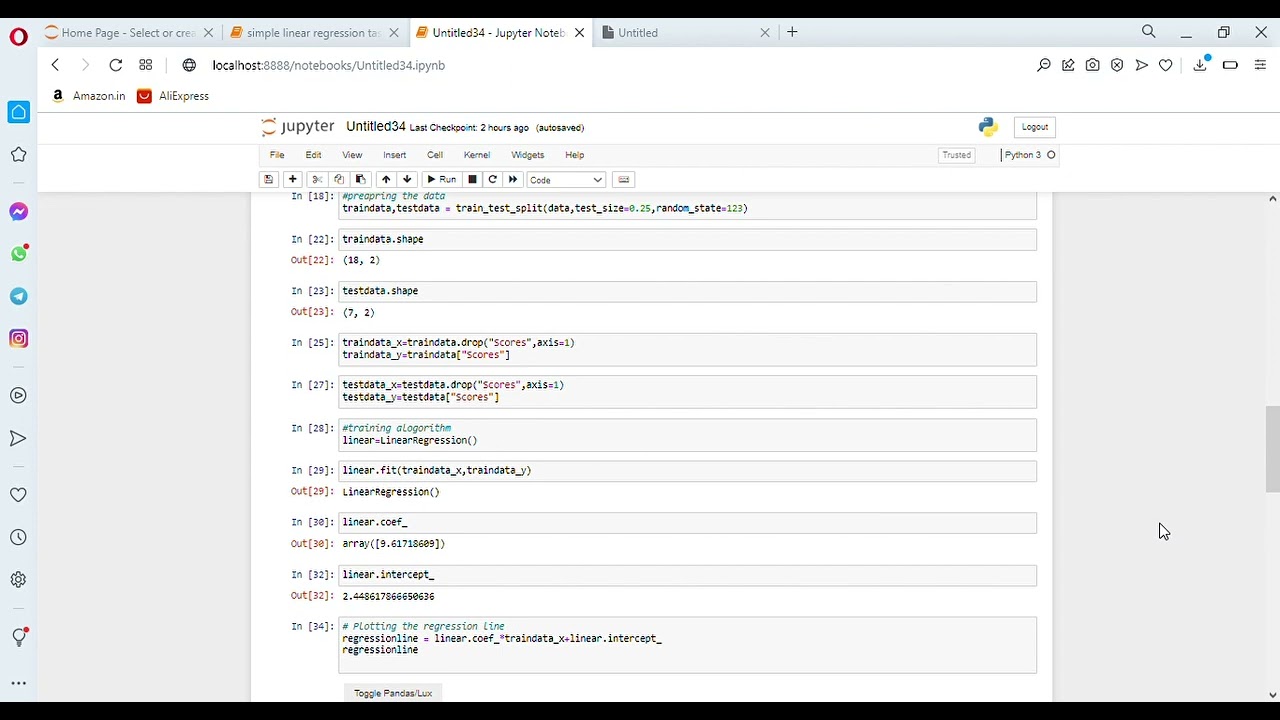Open sidebar star bookmarks icon

pos(18,154)
